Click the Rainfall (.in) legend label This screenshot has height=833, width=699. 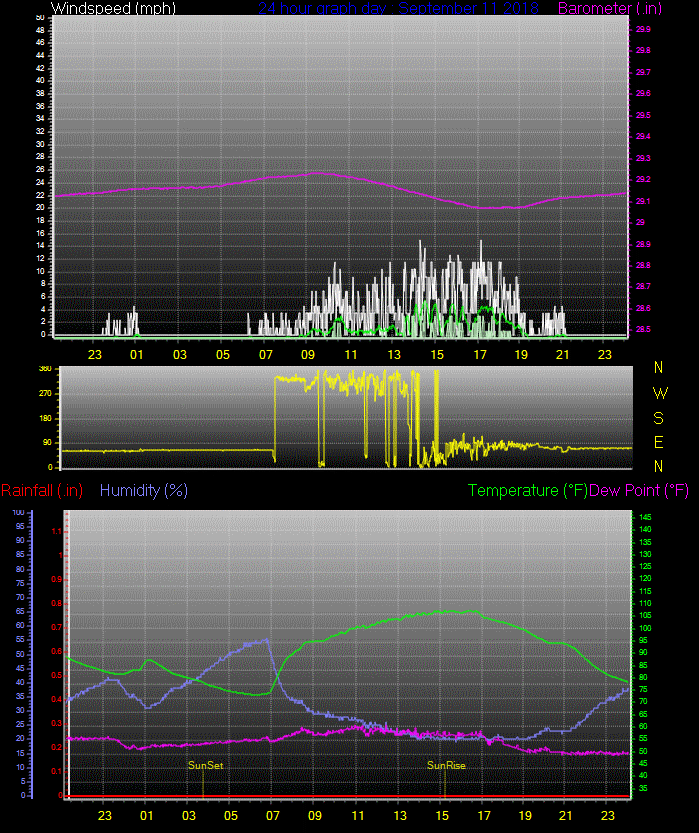point(42,490)
